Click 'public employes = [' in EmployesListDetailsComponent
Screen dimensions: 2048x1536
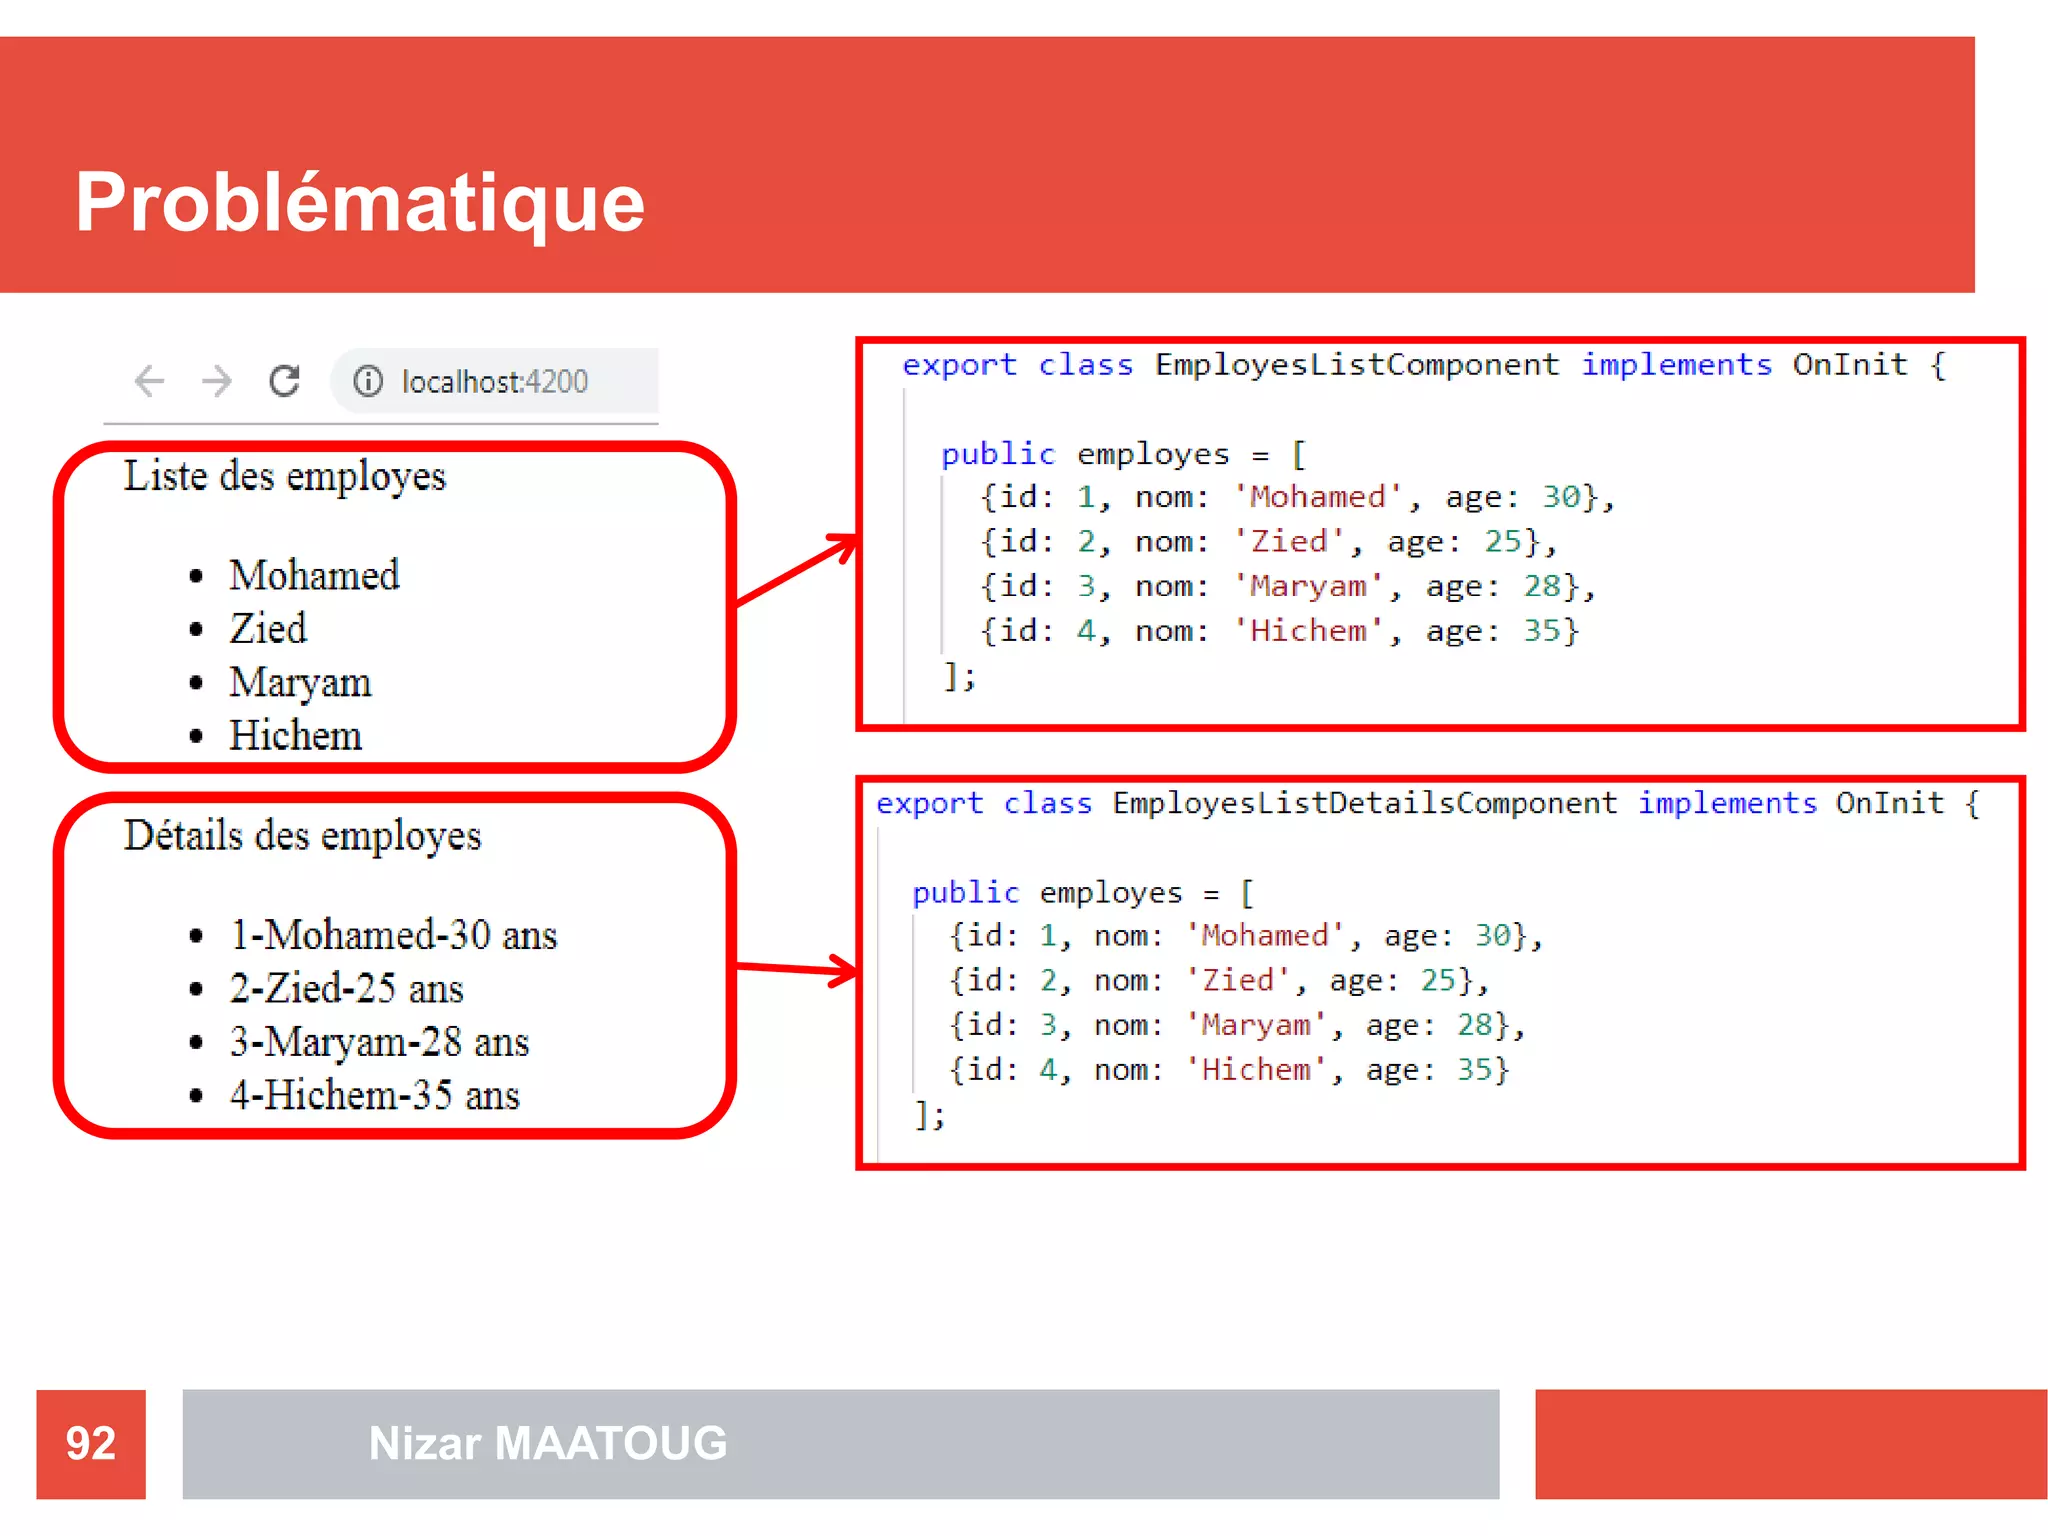[1083, 893]
